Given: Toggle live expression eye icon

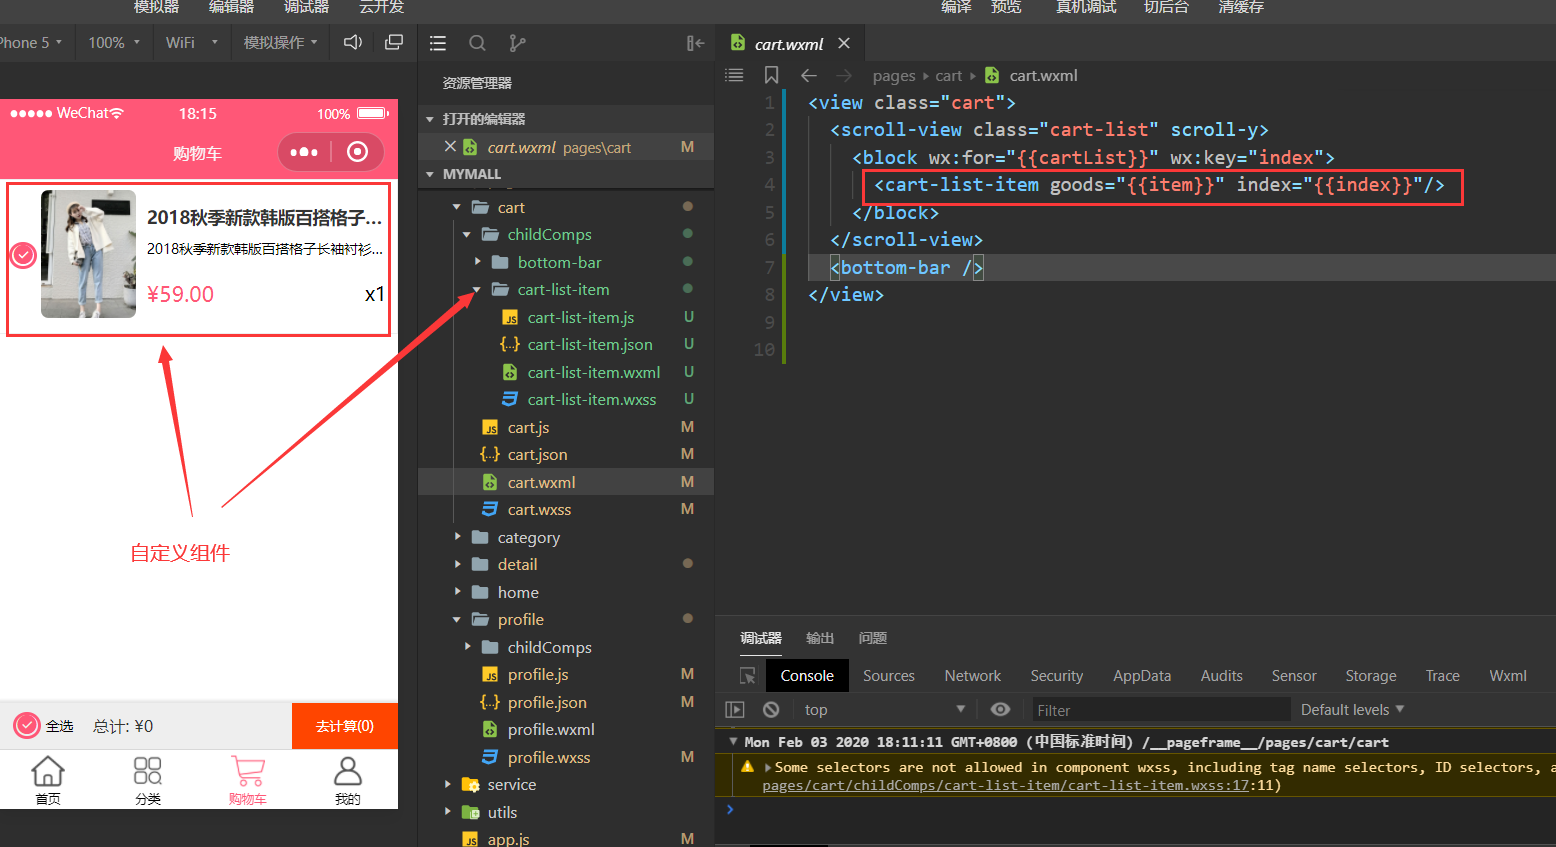Looking at the screenshot, I should tap(1000, 709).
